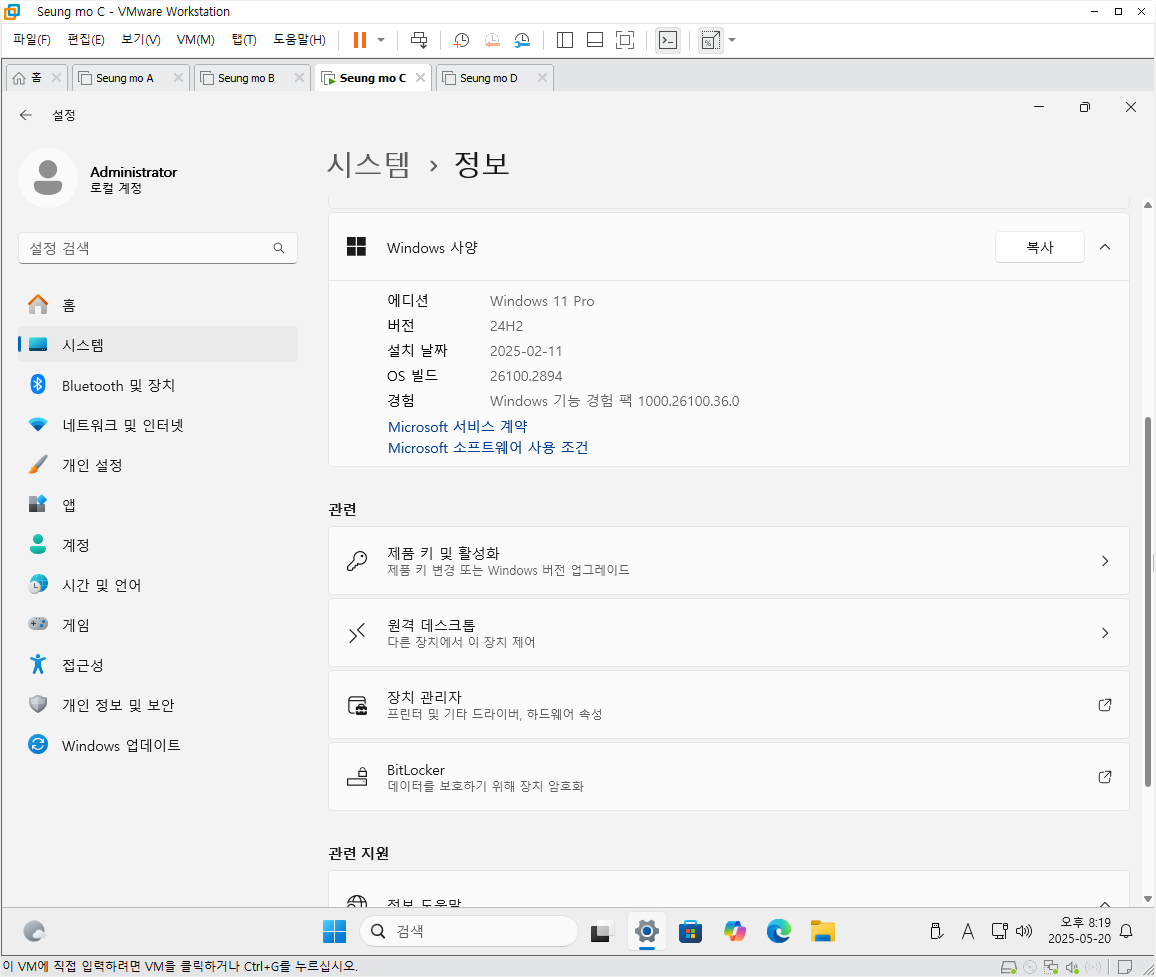This screenshot has width=1156, height=977.
Task: Toggle the VMware library sidebar icon
Action: 565,40
